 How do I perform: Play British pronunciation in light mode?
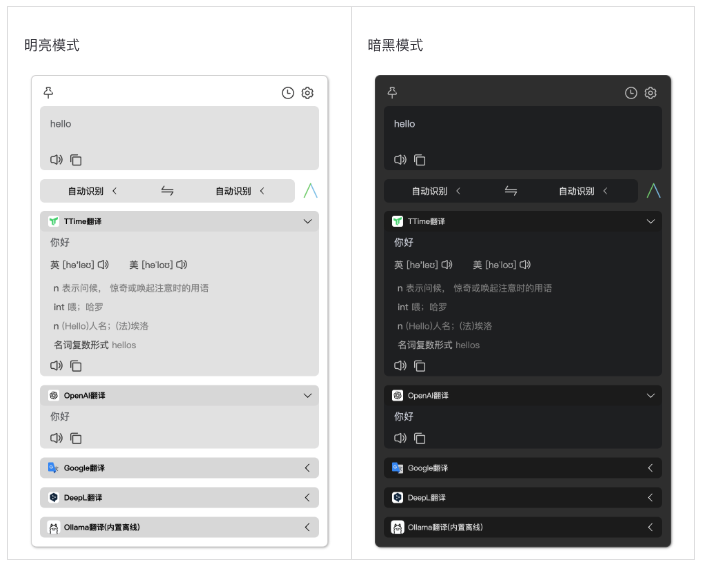click(x=103, y=265)
